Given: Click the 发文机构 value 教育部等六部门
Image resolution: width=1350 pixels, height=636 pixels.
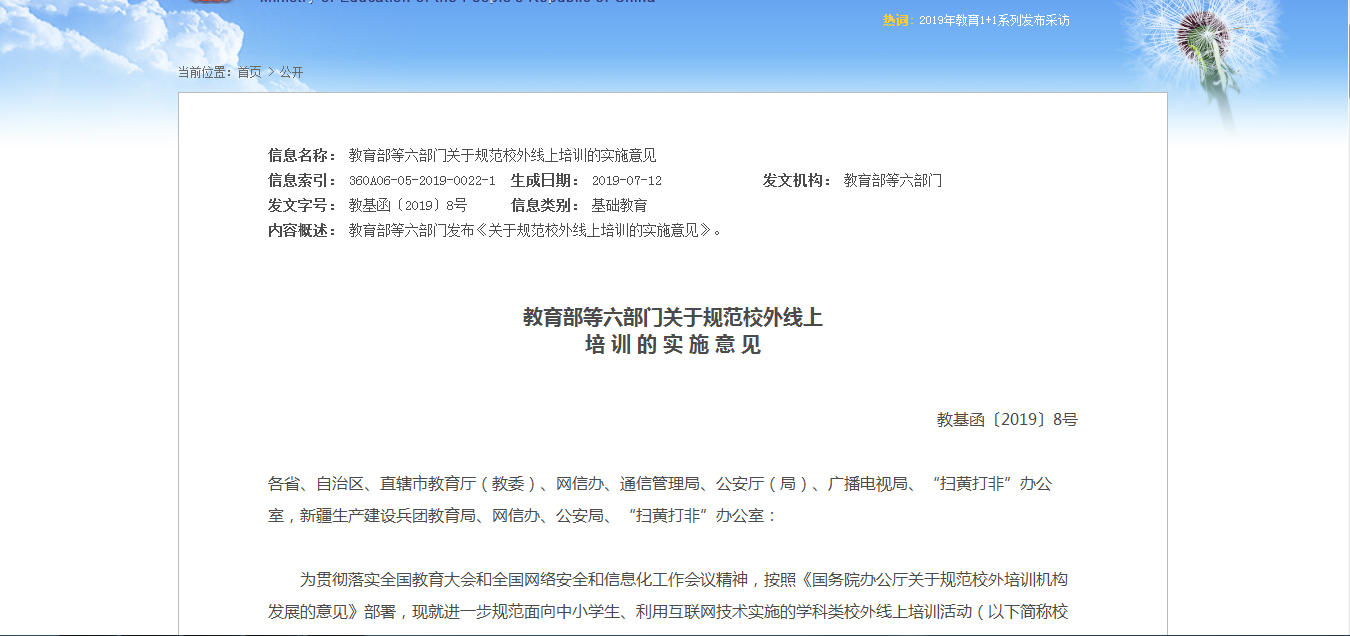Looking at the screenshot, I should pos(893,180).
